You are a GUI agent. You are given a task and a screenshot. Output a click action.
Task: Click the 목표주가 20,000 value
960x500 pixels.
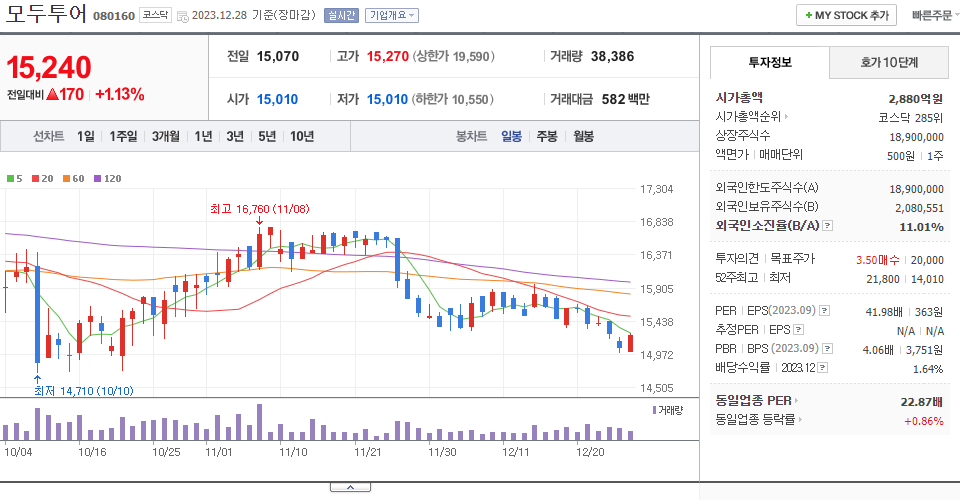point(927,260)
